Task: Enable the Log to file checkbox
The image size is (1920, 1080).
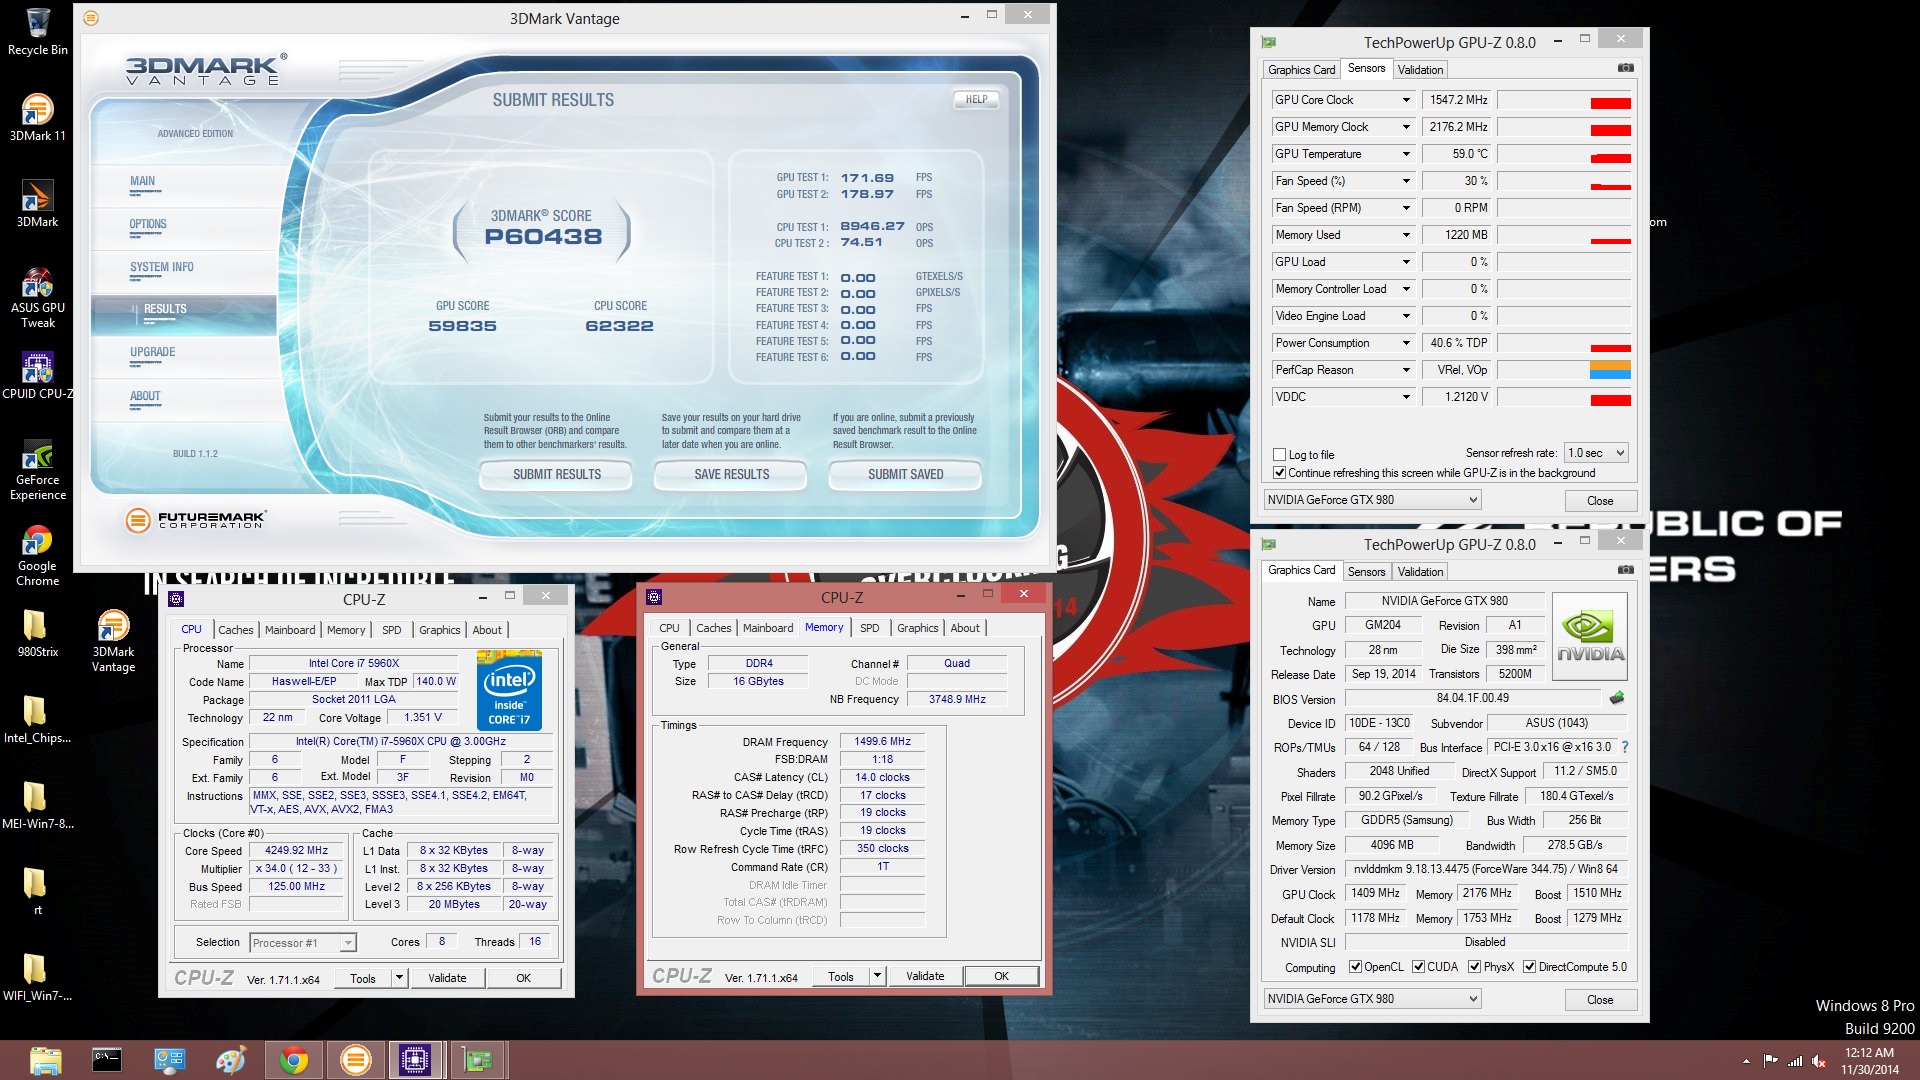Action: point(1279,454)
